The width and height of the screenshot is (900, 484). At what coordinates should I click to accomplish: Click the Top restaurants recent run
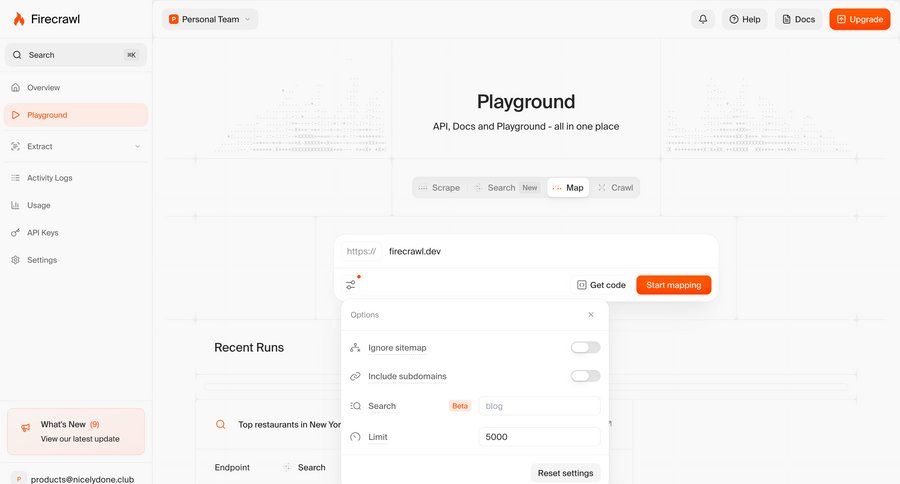point(289,425)
